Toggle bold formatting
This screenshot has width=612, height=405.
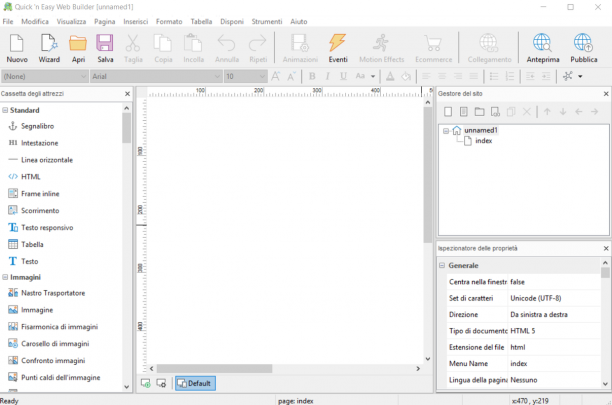(x=312, y=76)
